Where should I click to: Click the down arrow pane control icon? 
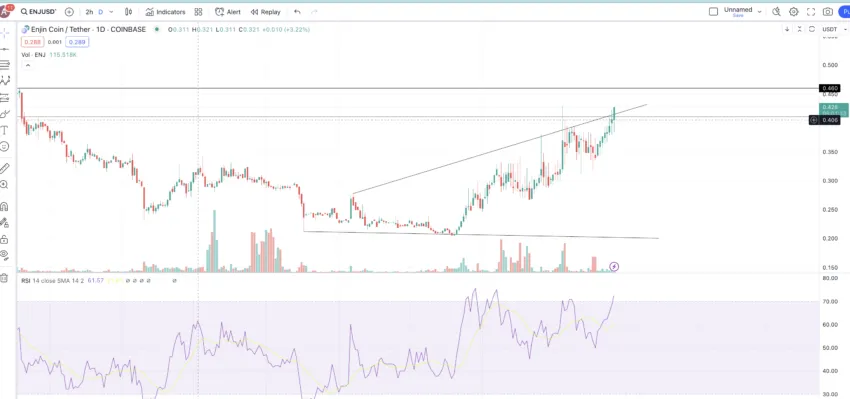click(787, 29)
